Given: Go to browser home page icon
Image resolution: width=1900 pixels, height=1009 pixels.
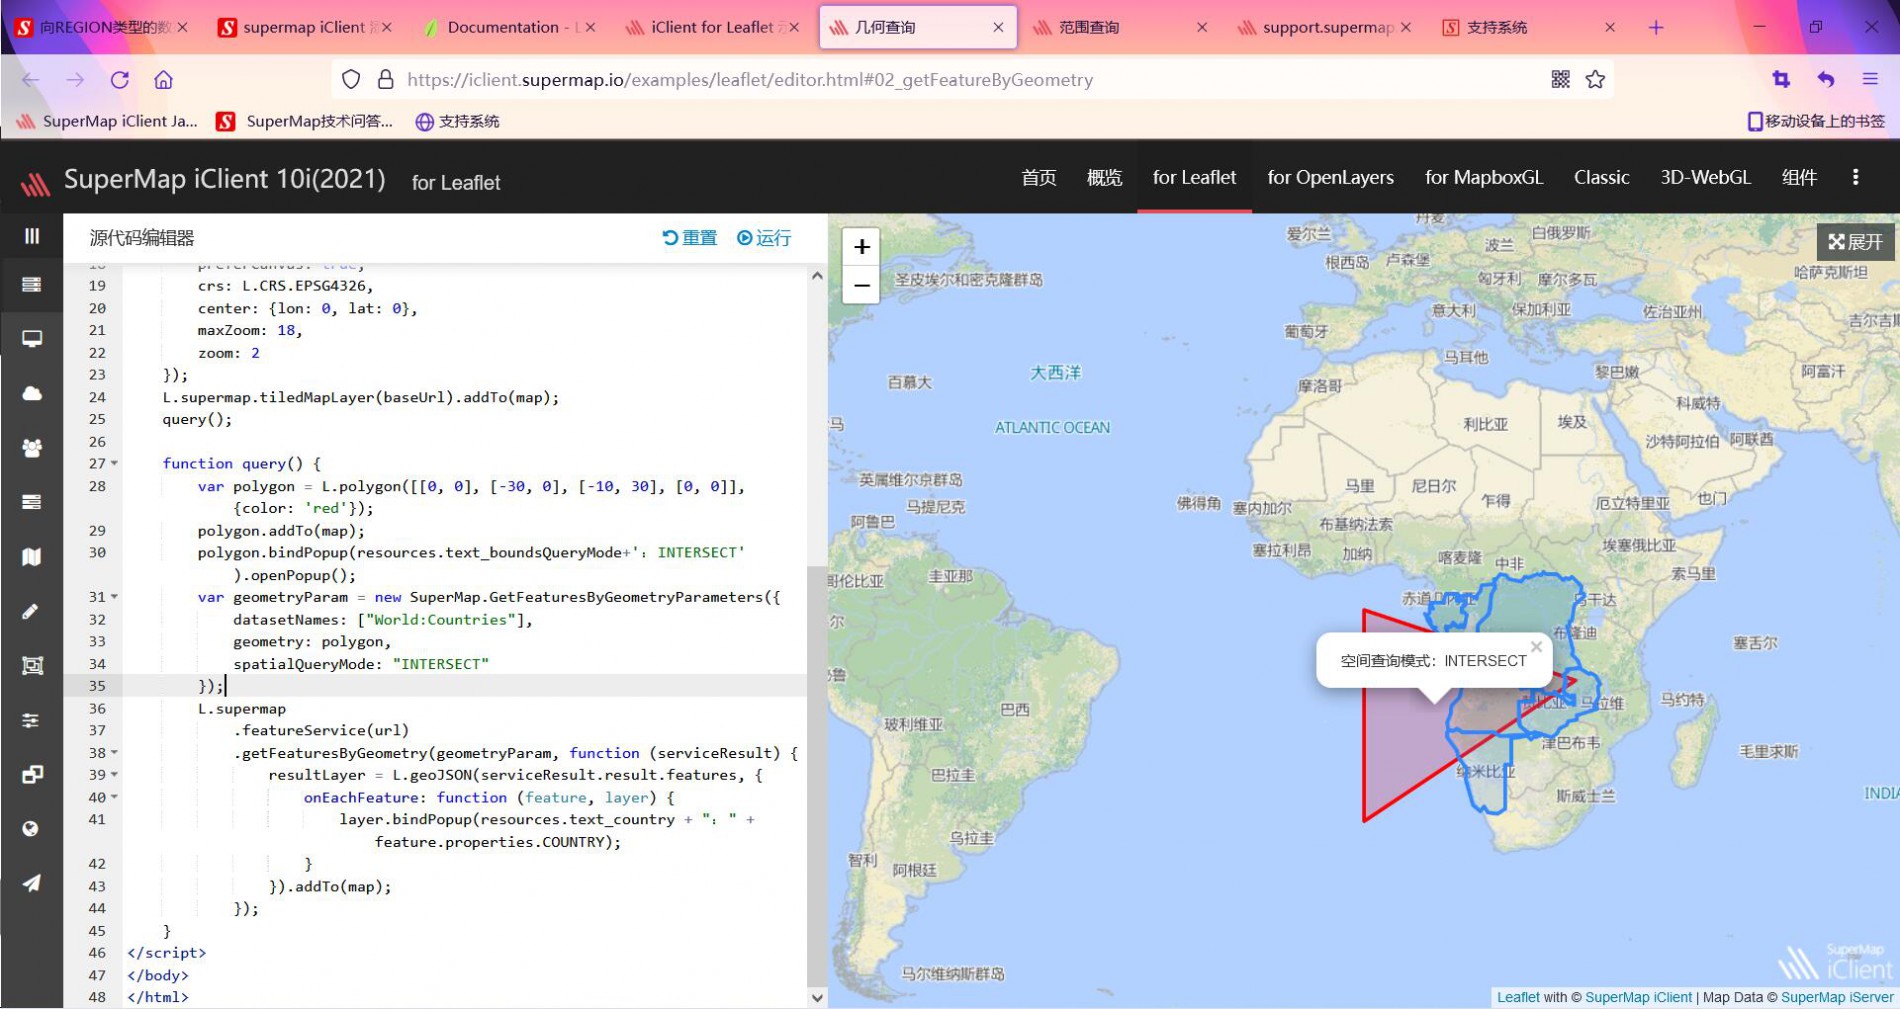Looking at the screenshot, I should click(164, 80).
